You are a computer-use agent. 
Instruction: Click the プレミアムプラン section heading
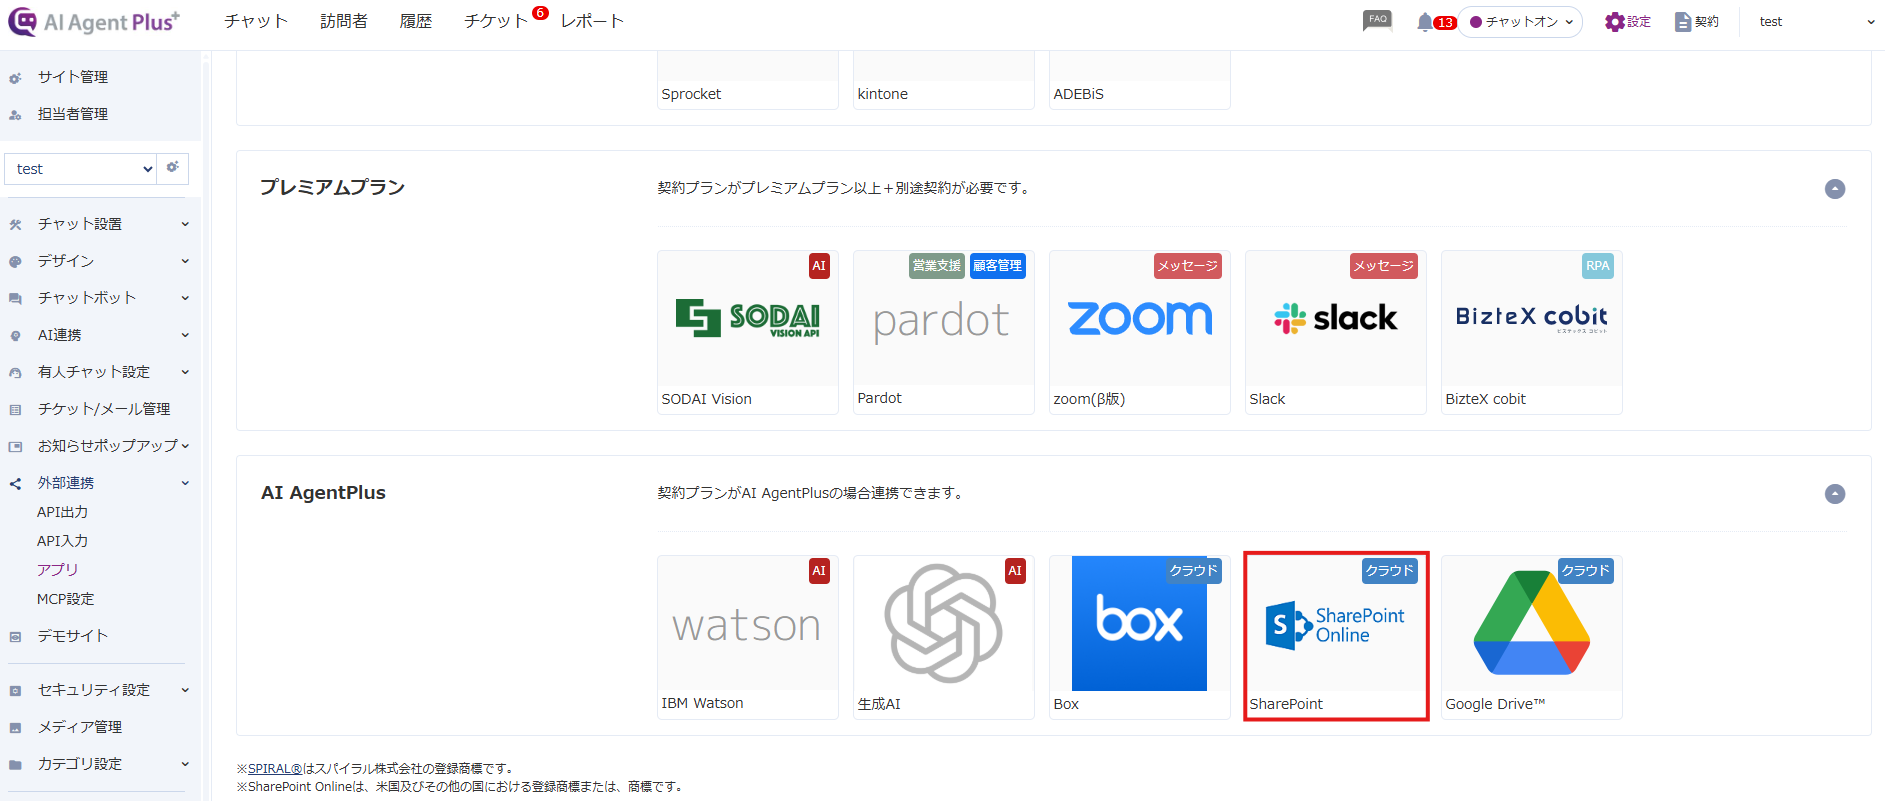[x=332, y=188]
